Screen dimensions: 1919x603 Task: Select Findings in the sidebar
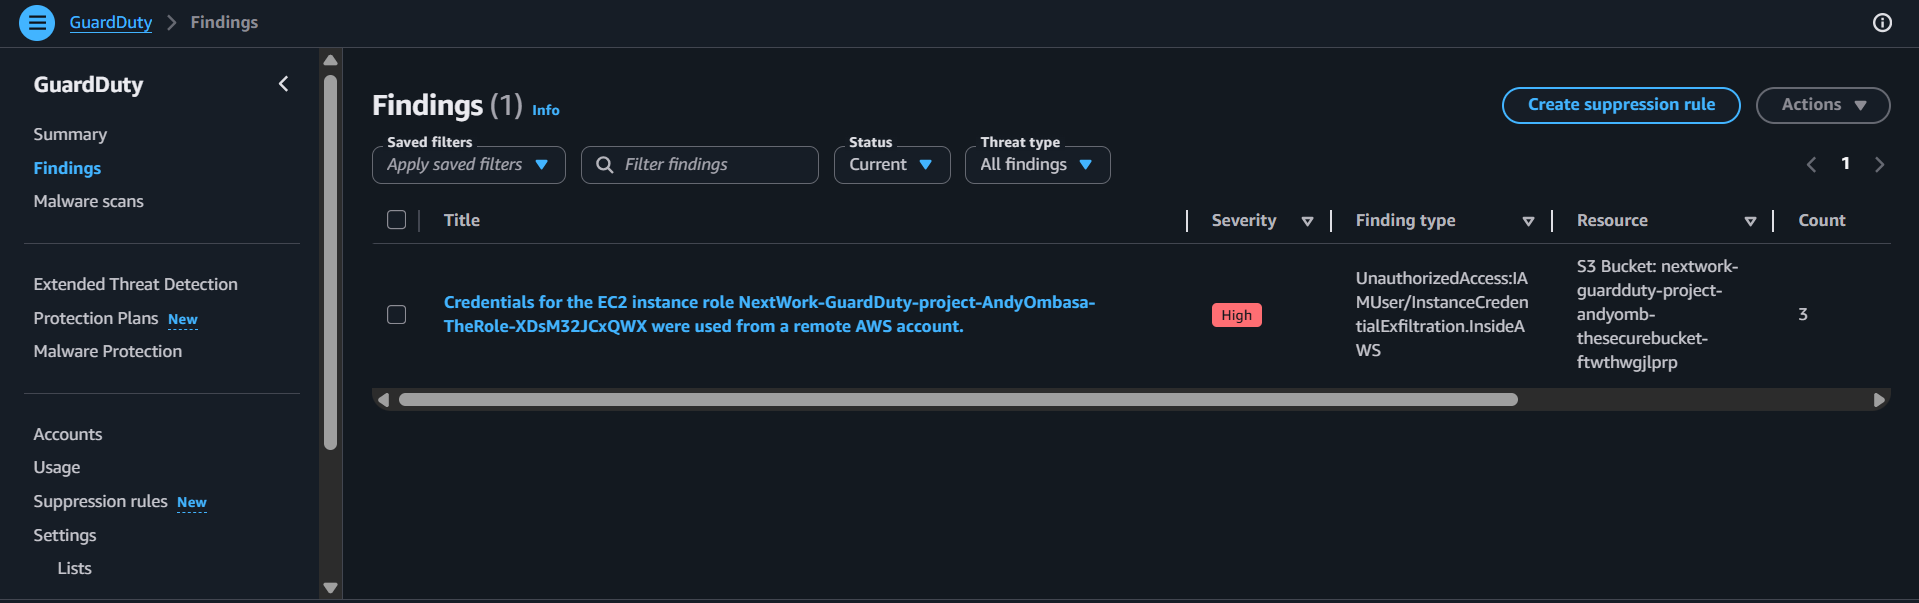coord(67,168)
